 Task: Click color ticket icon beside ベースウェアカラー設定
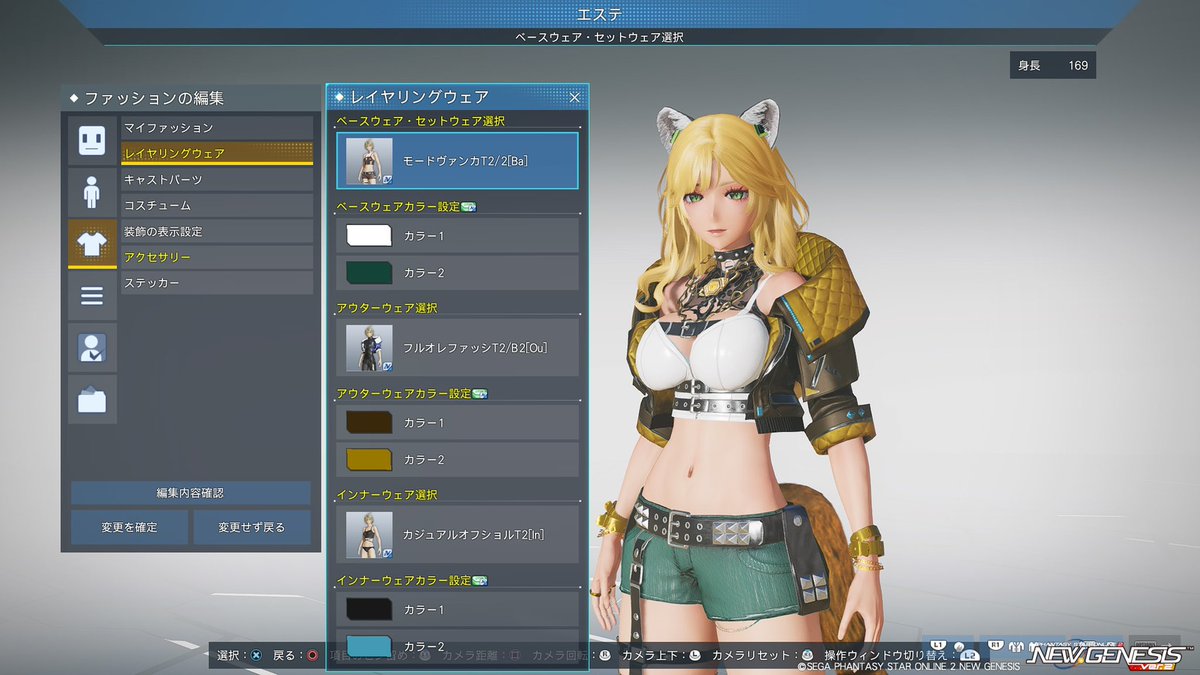click(x=468, y=207)
